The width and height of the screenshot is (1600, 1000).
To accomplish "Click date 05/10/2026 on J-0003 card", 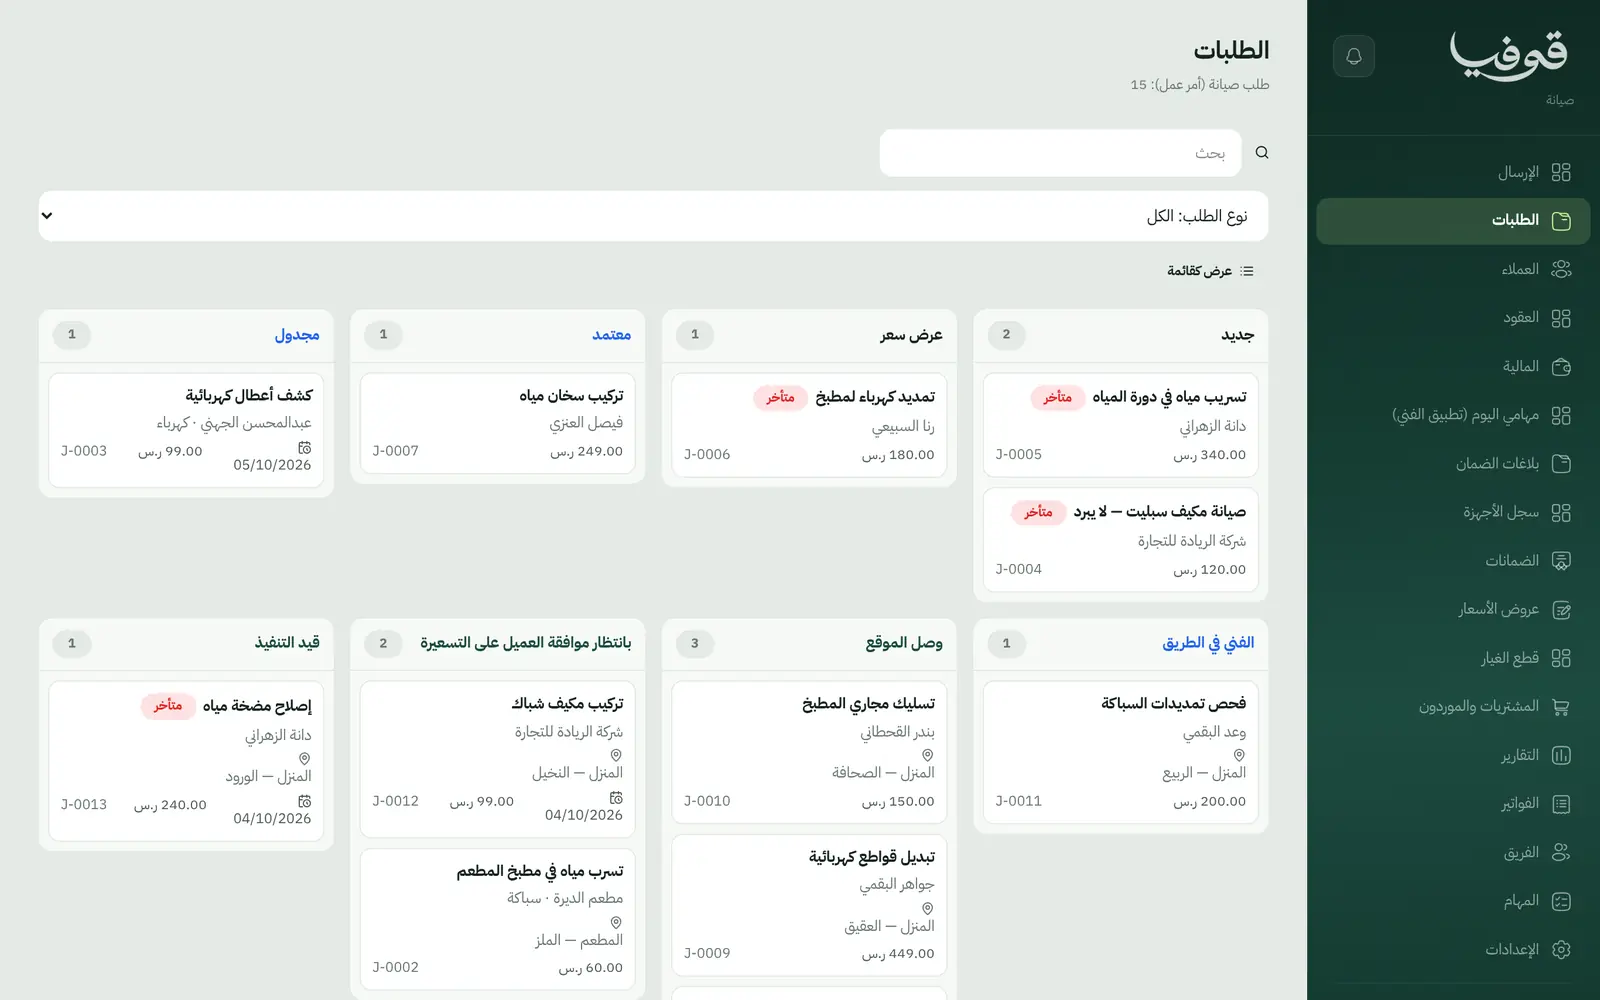I will pyautogui.click(x=272, y=465).
